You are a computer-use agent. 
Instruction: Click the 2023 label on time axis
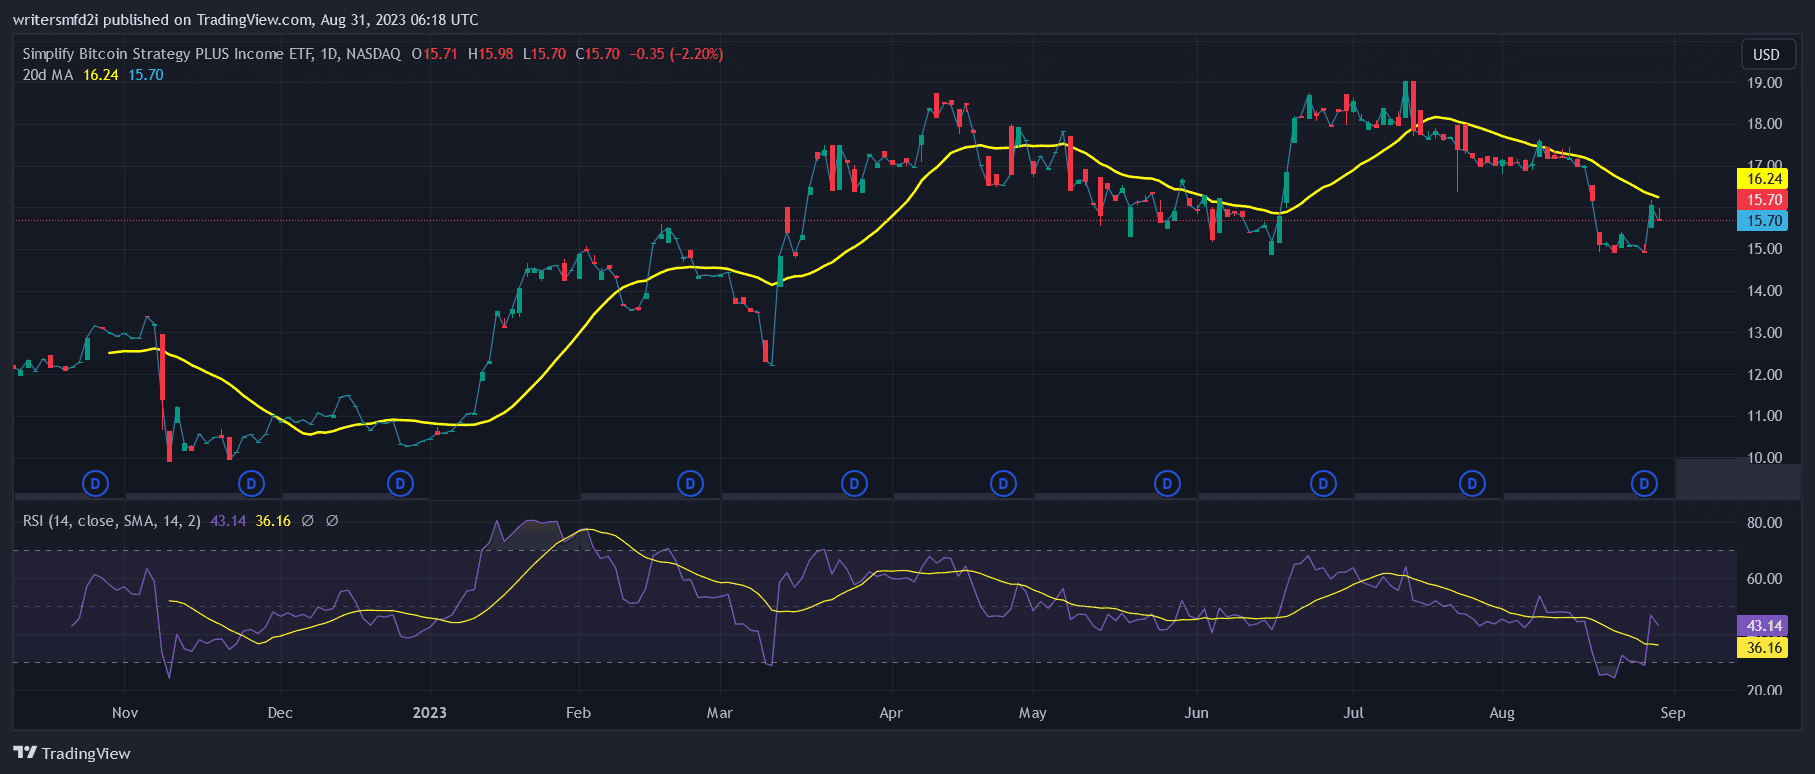click(x=430, y=713)
